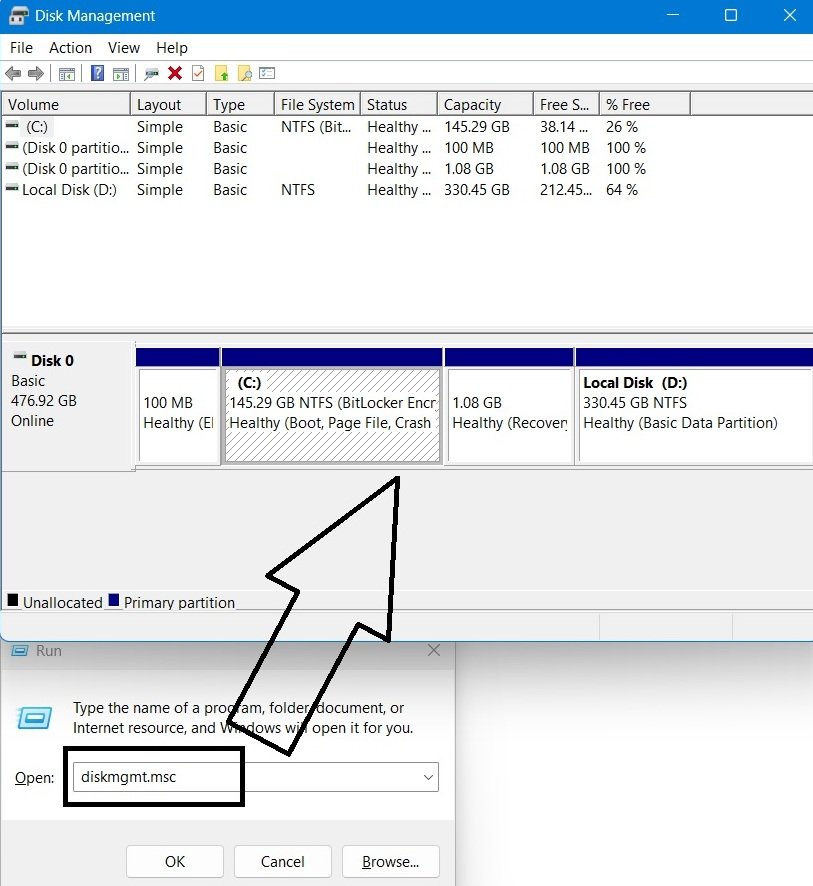
Task: Click the Disk 0 drive icon in graphical view
Action: point(20,355)
